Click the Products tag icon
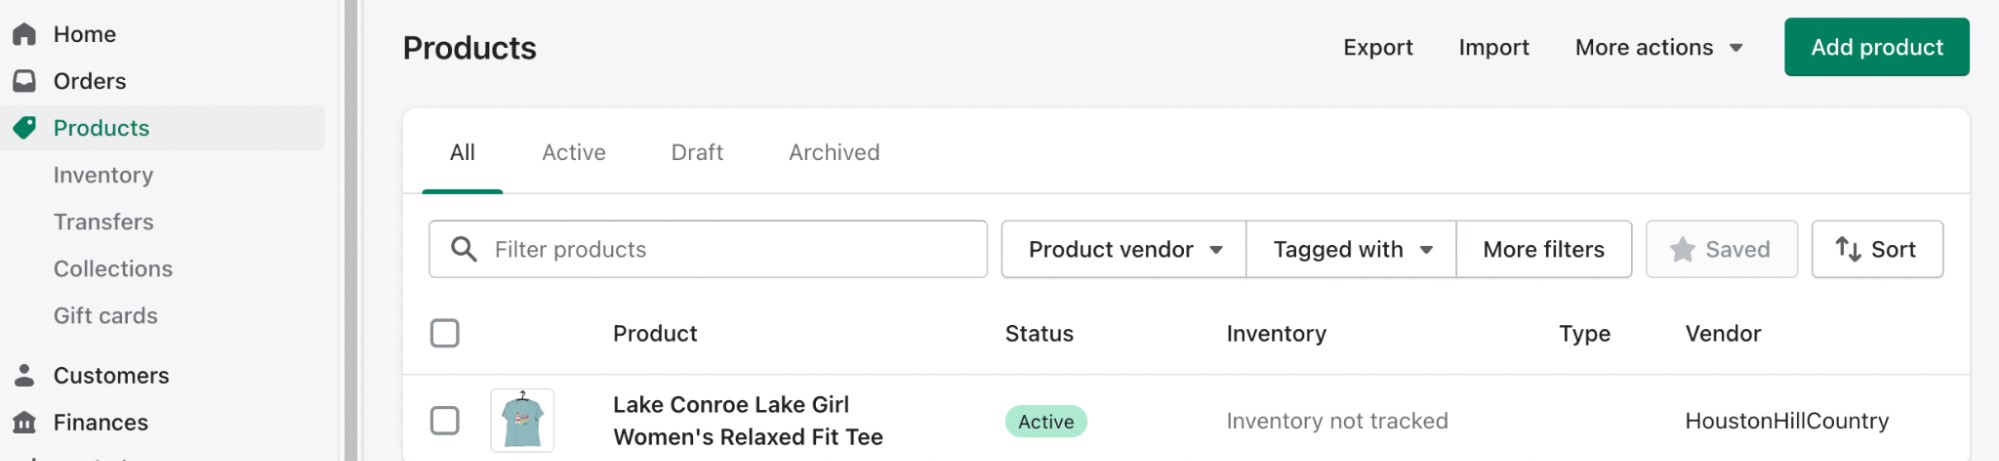Viewport: 1999px width, 461px height. [25, 128]
